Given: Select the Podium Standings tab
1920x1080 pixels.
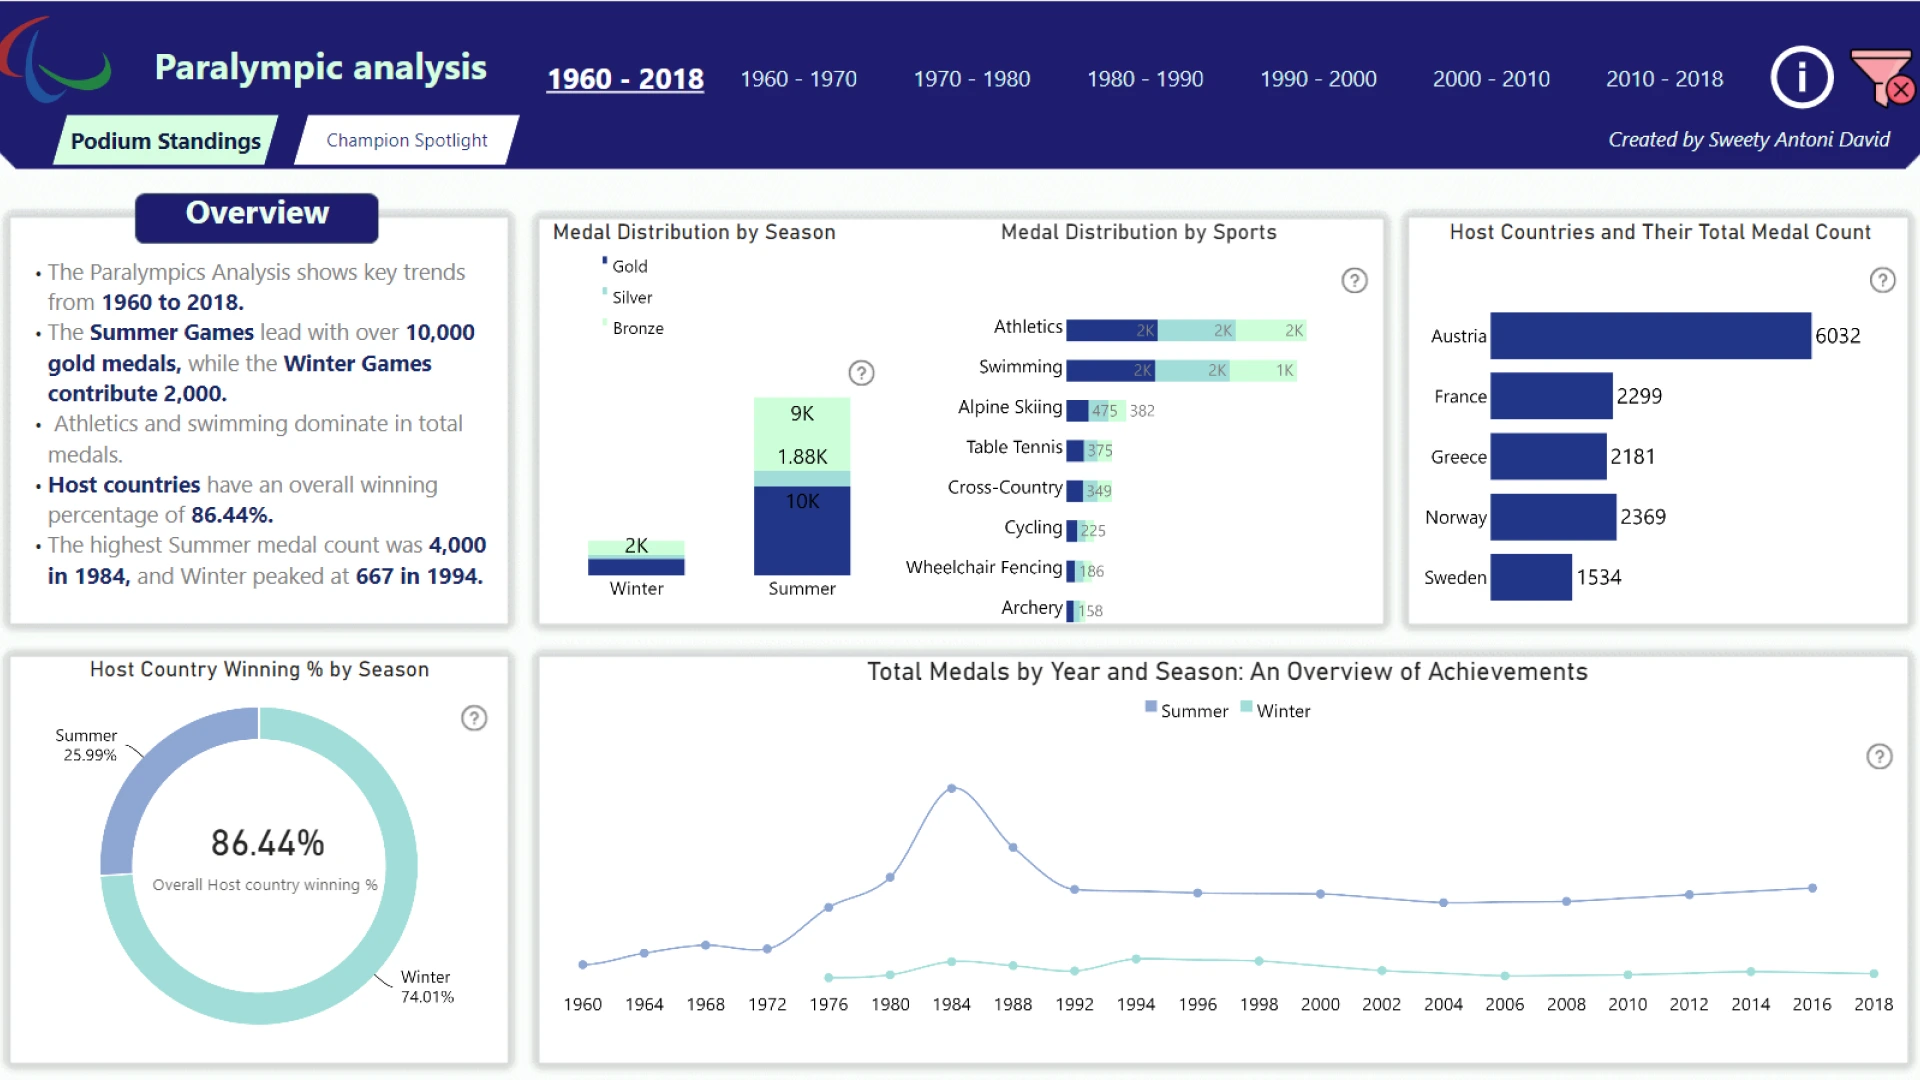Looking at the screenshot, I should (x=165, y=140).
